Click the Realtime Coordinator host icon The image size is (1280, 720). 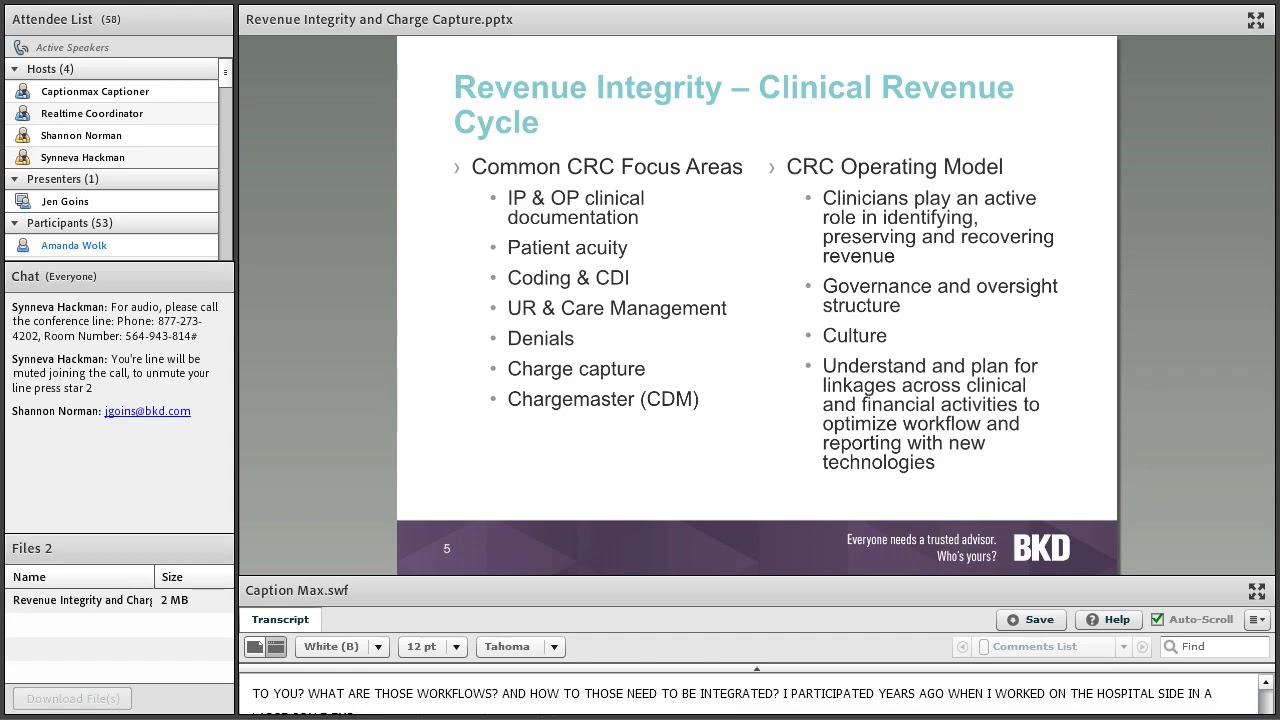coord(23,113)
